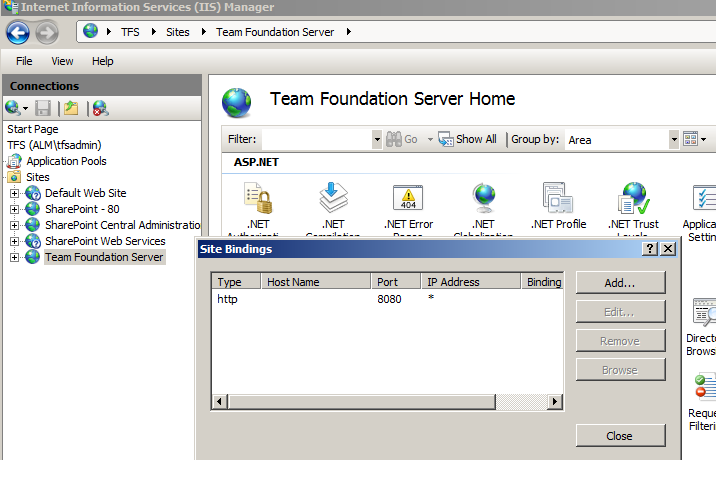The image size is (716, 488).
Task: Click the TFS breadcrumb in address bar
Action: 130,32
